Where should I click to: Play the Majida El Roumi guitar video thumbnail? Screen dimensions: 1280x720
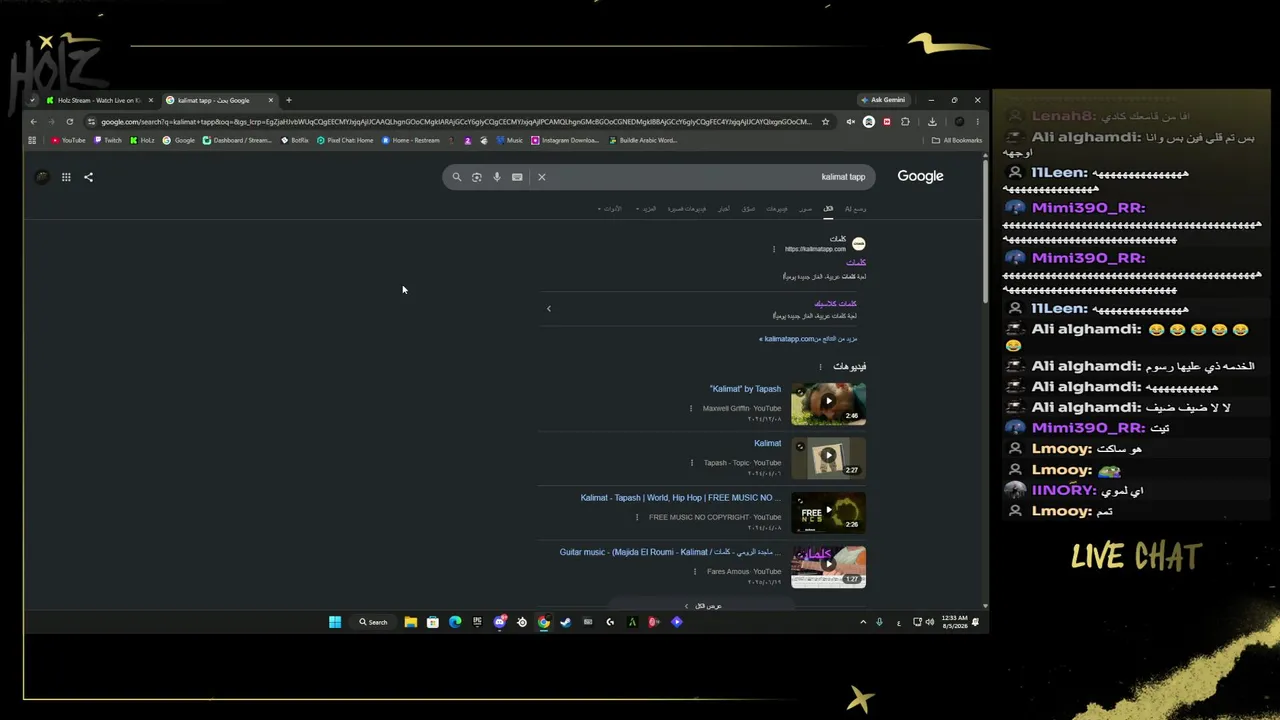[x=828, y=566]
